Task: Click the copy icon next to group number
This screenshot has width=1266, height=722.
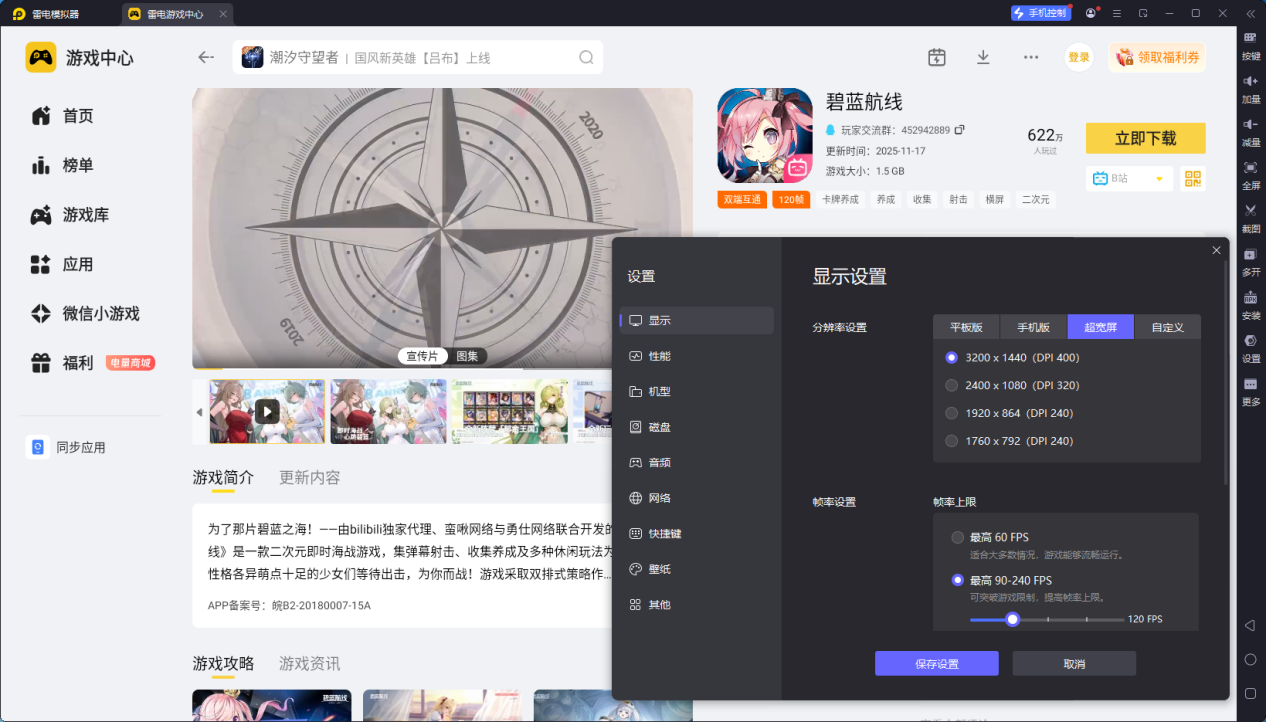Action: coord(960,130)
